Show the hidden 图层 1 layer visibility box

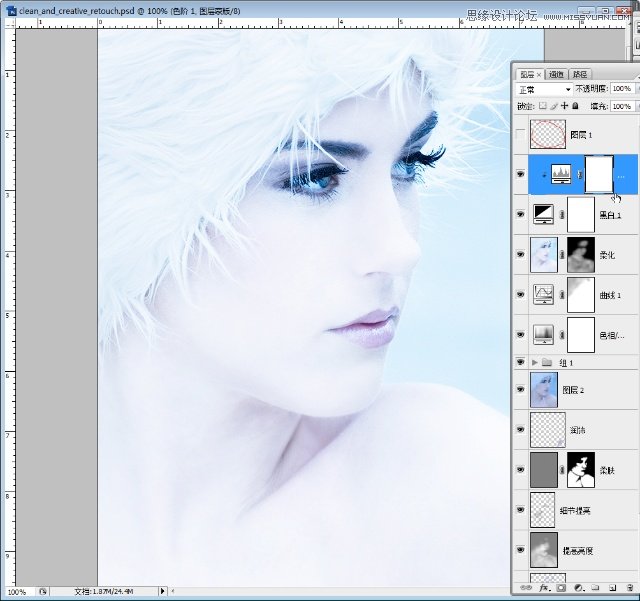520,134
